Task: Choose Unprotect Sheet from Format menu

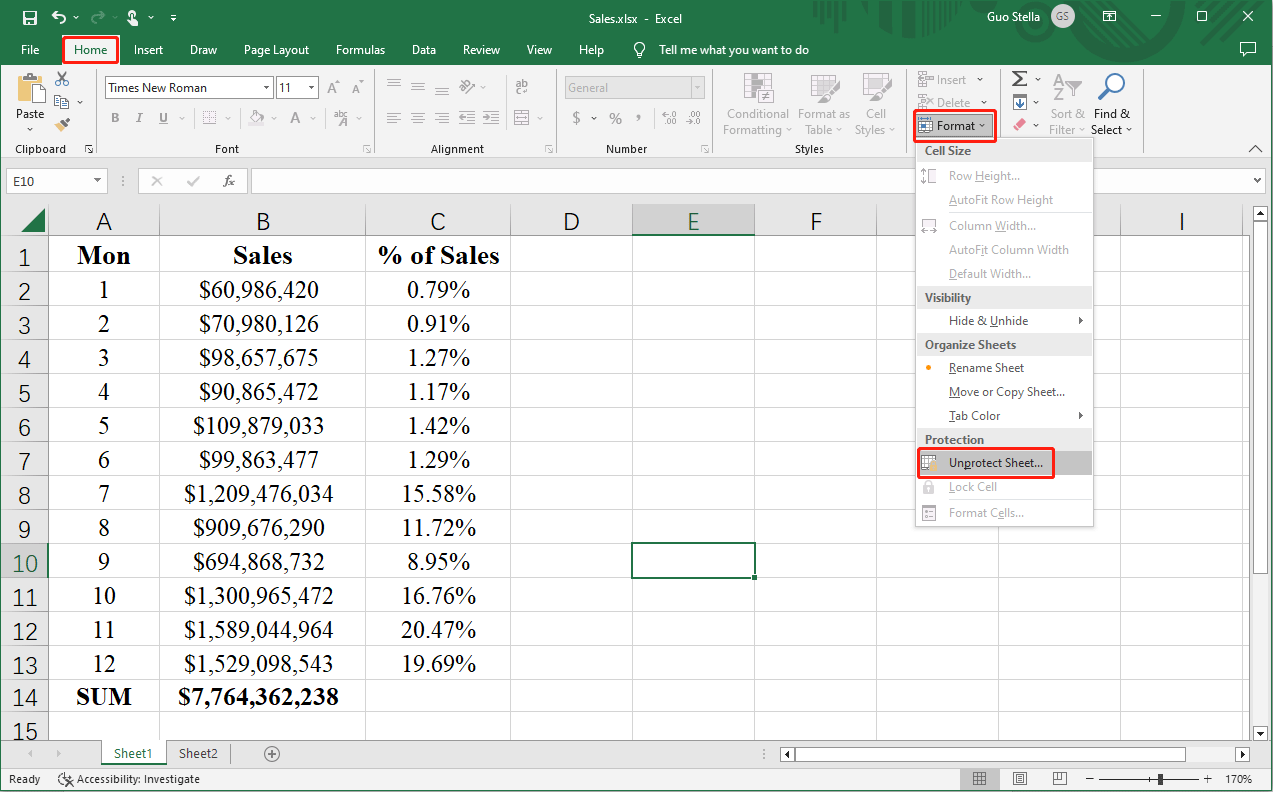Action: tap(1004, 463)
